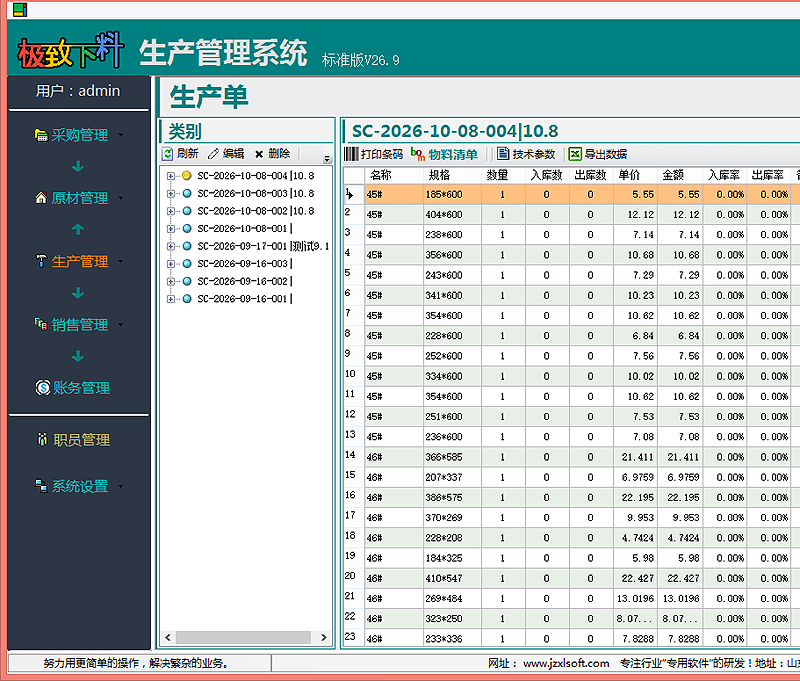Click the 采购管理 folder icon

tap(41, 135)
